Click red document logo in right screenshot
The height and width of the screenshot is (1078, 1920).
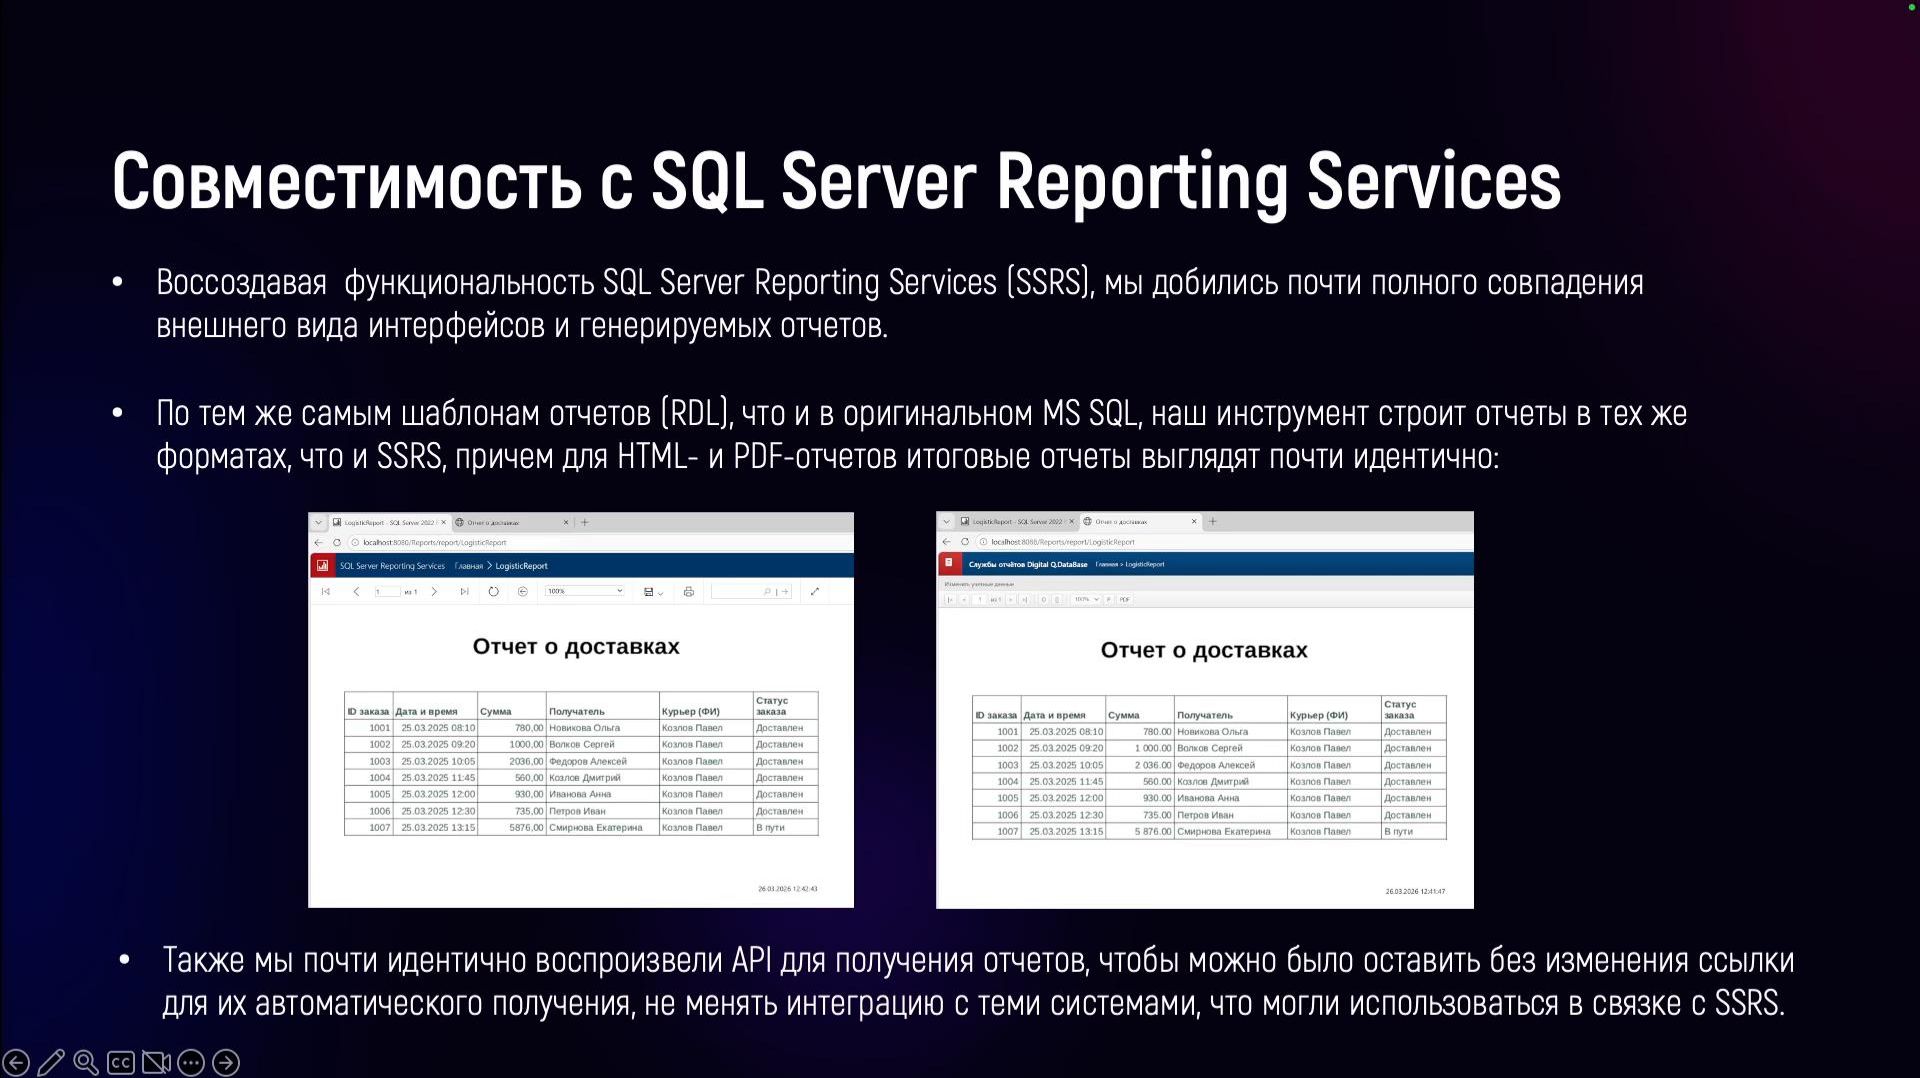(x=949, y=564)
